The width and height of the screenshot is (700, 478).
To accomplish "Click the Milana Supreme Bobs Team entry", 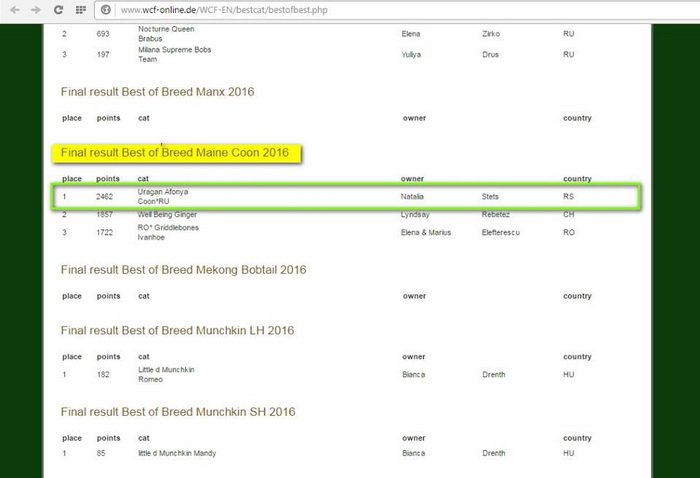I will click(x=174, y=55).
